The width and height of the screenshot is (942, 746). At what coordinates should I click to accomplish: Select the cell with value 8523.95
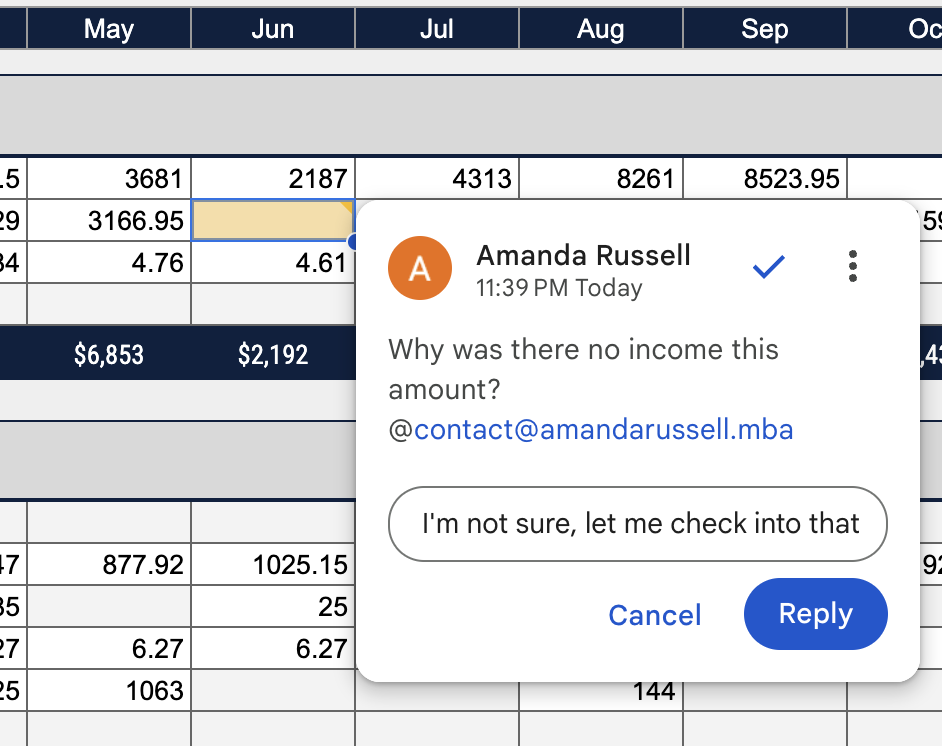[x=765, y=179]
